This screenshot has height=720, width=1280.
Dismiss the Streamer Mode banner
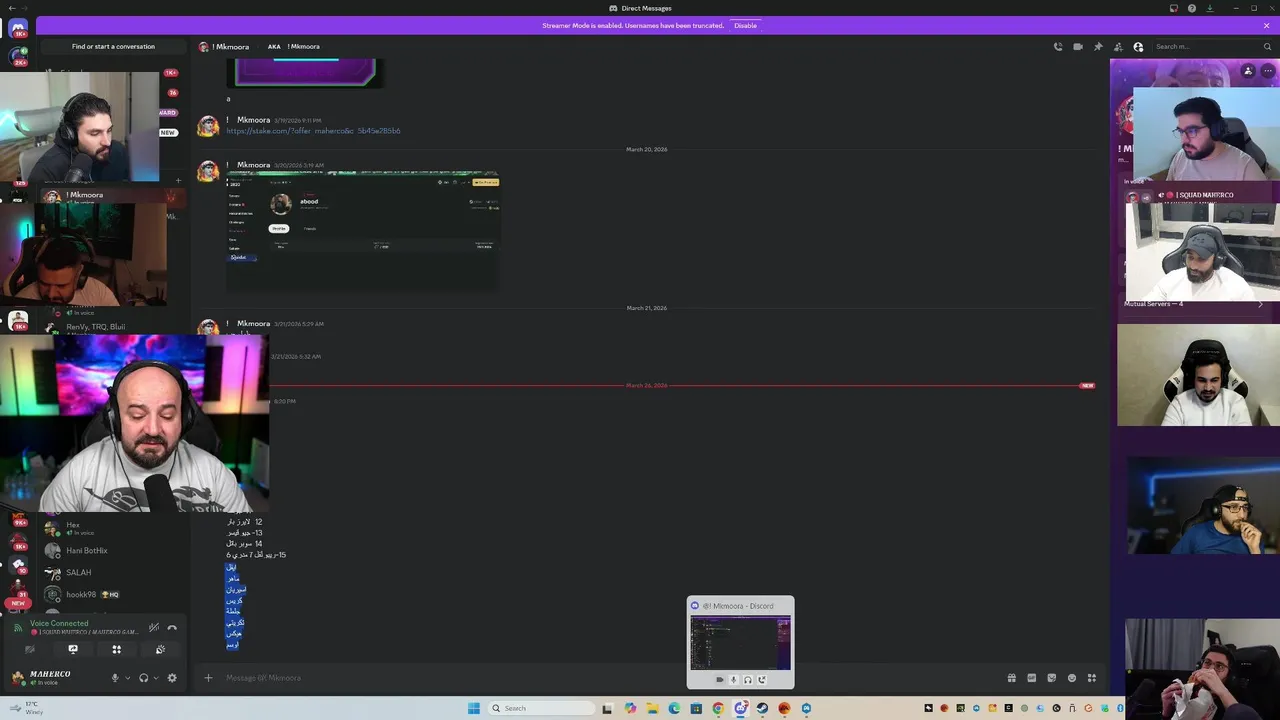coord(1266,25)
